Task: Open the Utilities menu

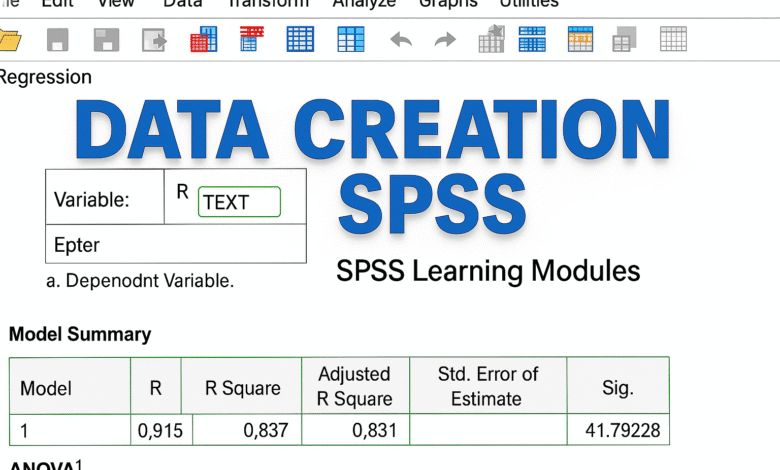Action: [x=529, y=3]
